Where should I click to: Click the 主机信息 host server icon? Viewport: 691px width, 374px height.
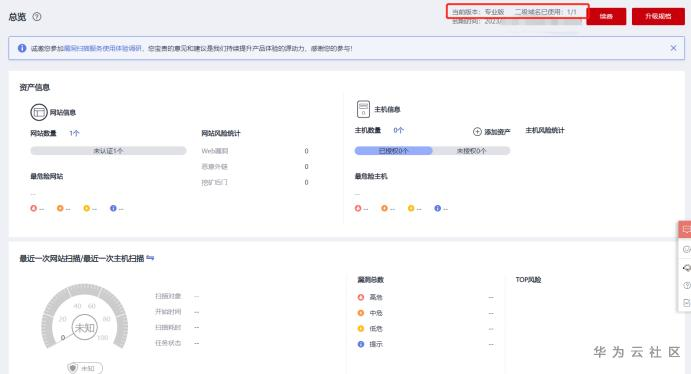click(x=363, y=109)
